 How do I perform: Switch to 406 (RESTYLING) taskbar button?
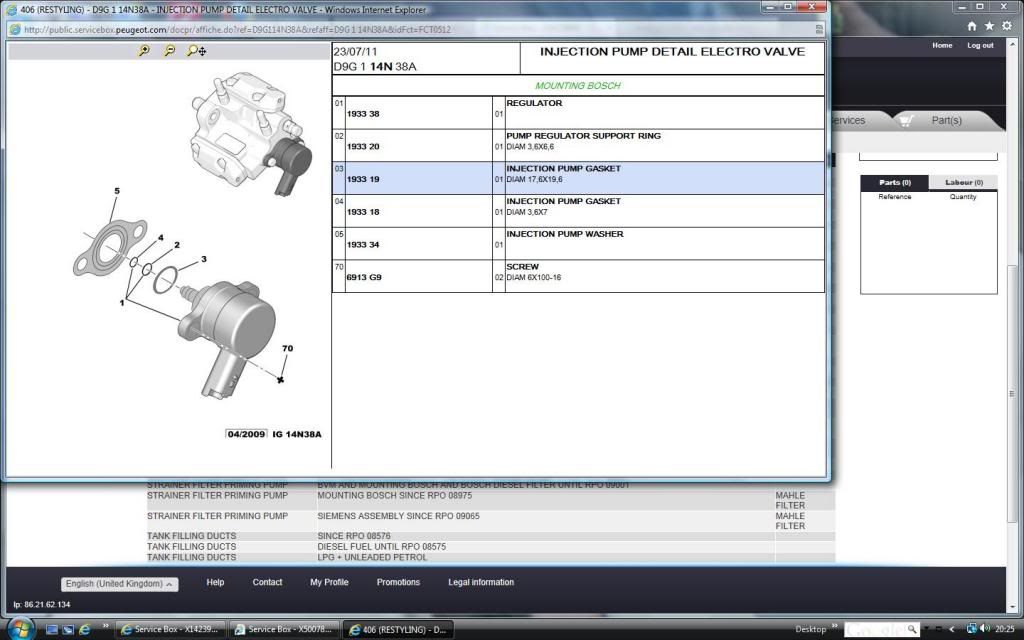pos(398,630)
